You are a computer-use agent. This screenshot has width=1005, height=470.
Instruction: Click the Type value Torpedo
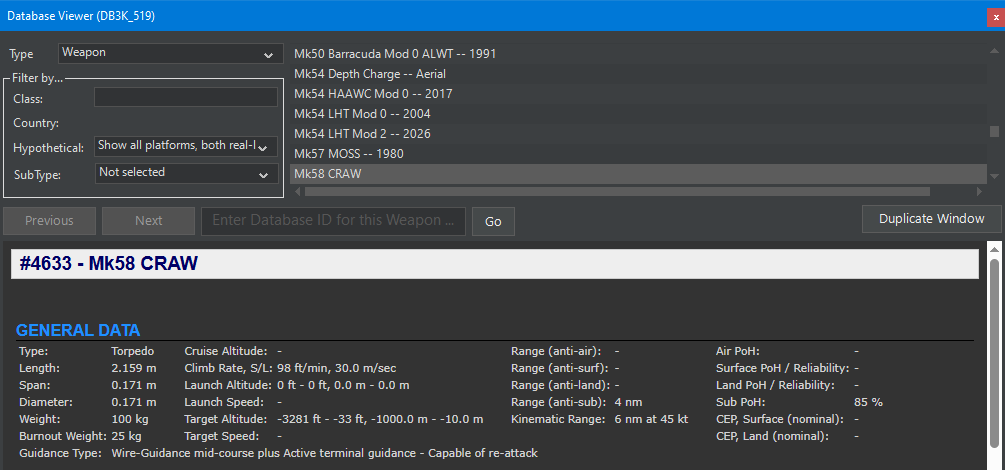(133, 351)
